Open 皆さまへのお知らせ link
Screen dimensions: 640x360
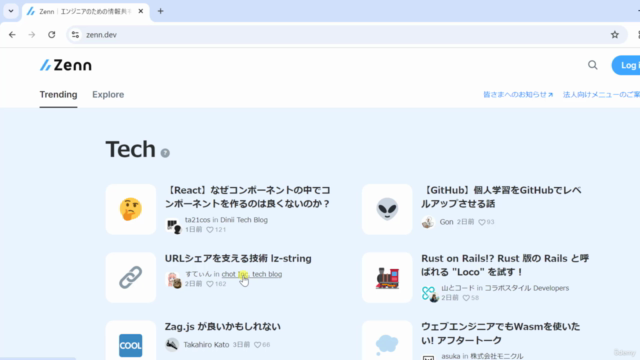point(518,95)
